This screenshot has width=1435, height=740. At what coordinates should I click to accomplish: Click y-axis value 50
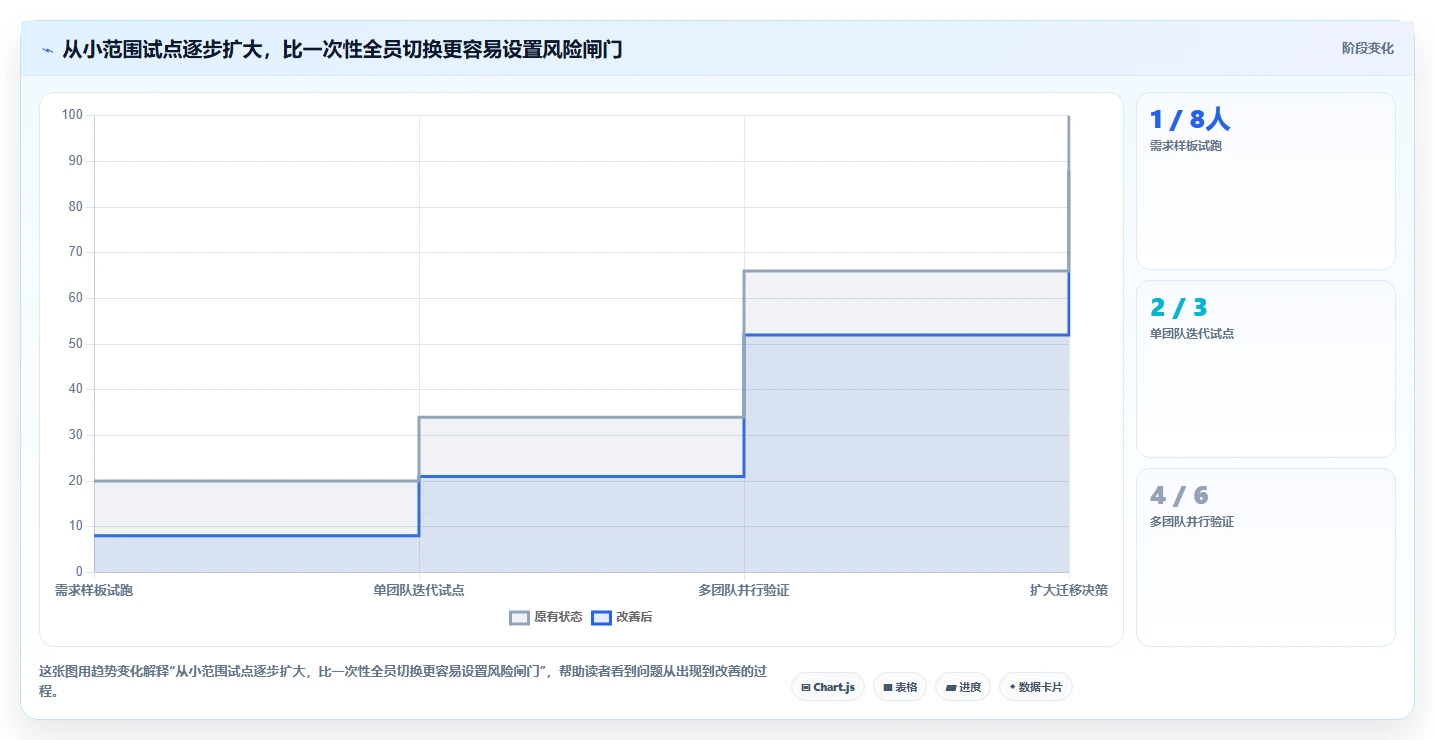coord(75,344)
